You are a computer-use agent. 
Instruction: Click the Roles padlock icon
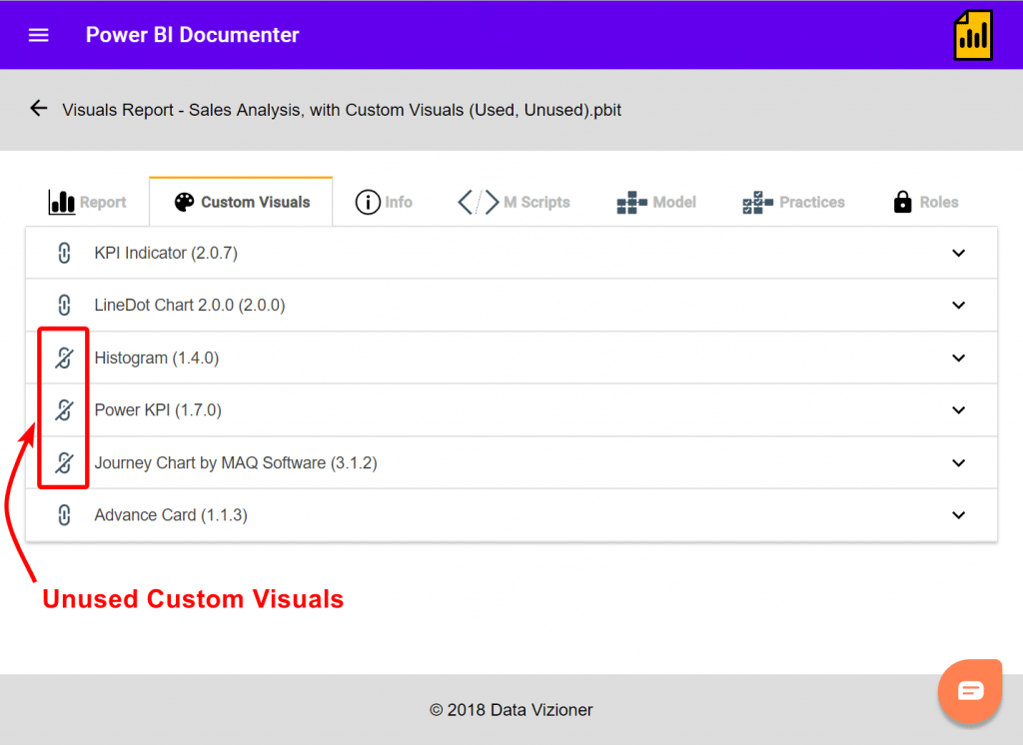(902, 202)
